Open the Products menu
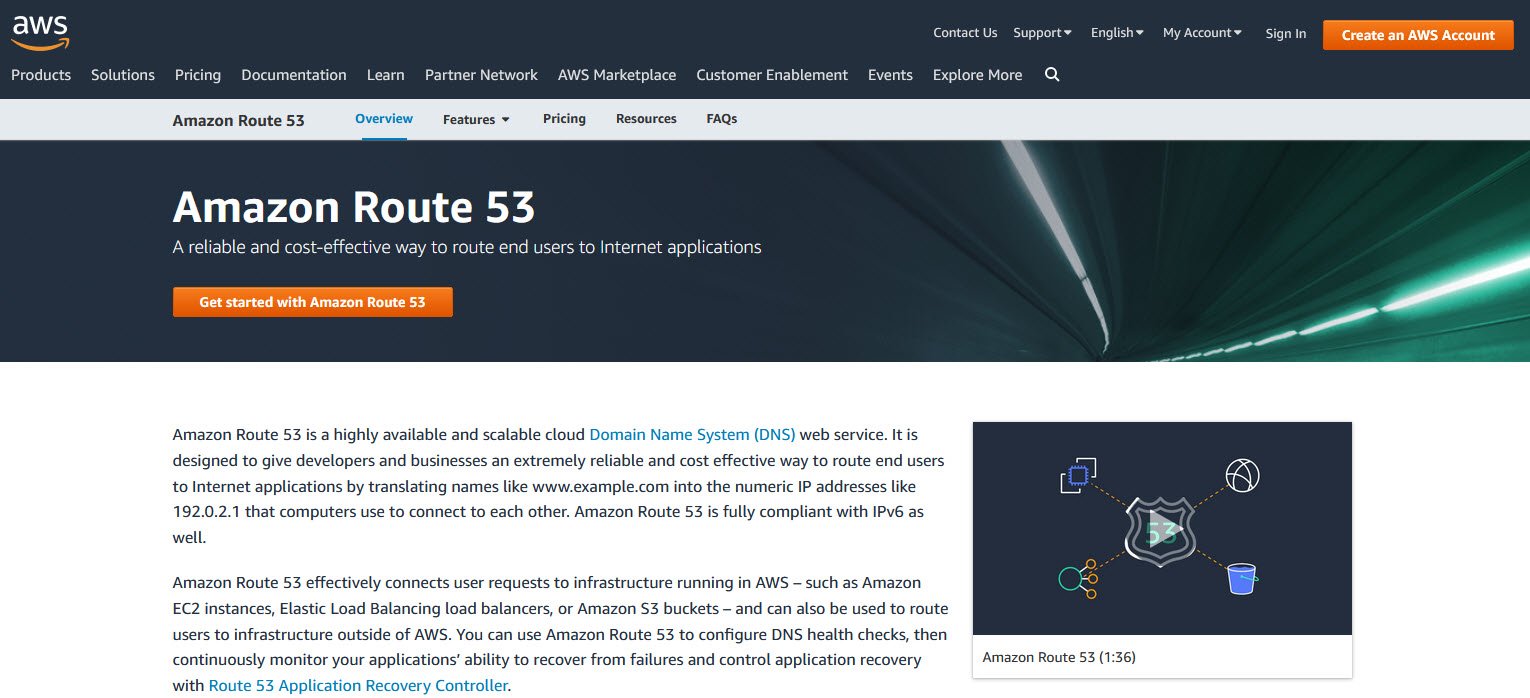Screen dimensions: 1530x698 41,75
